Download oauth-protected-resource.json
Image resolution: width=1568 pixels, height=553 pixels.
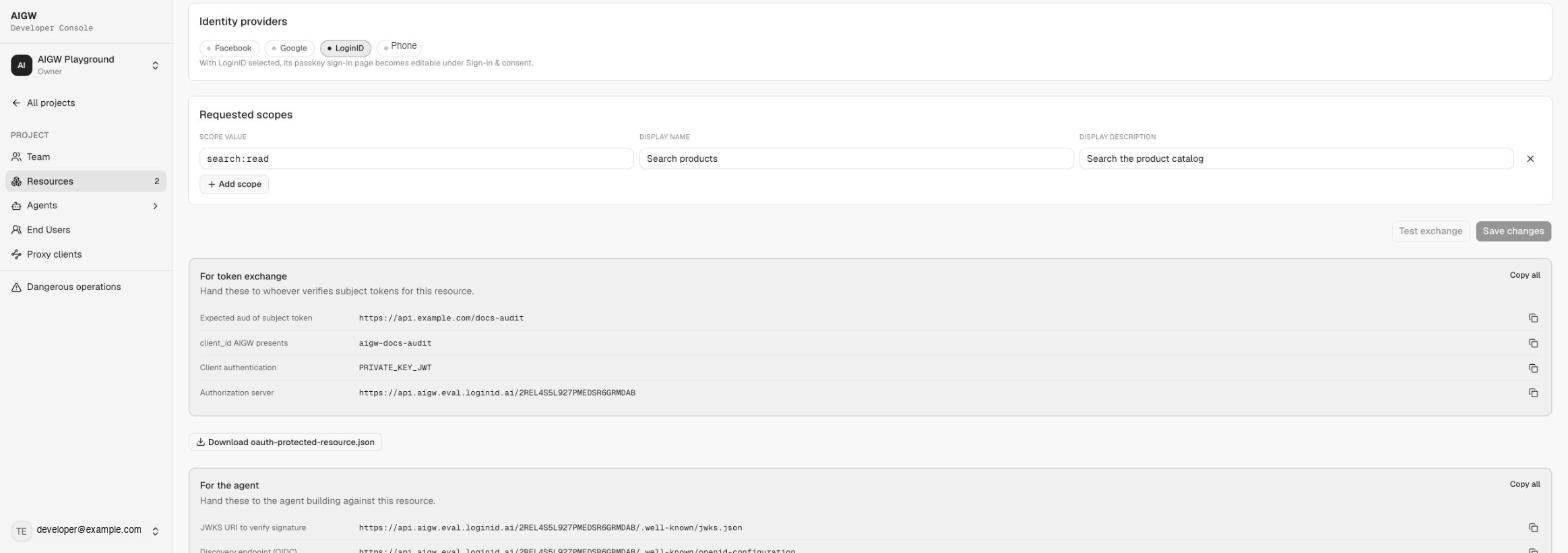pos(285,442)
